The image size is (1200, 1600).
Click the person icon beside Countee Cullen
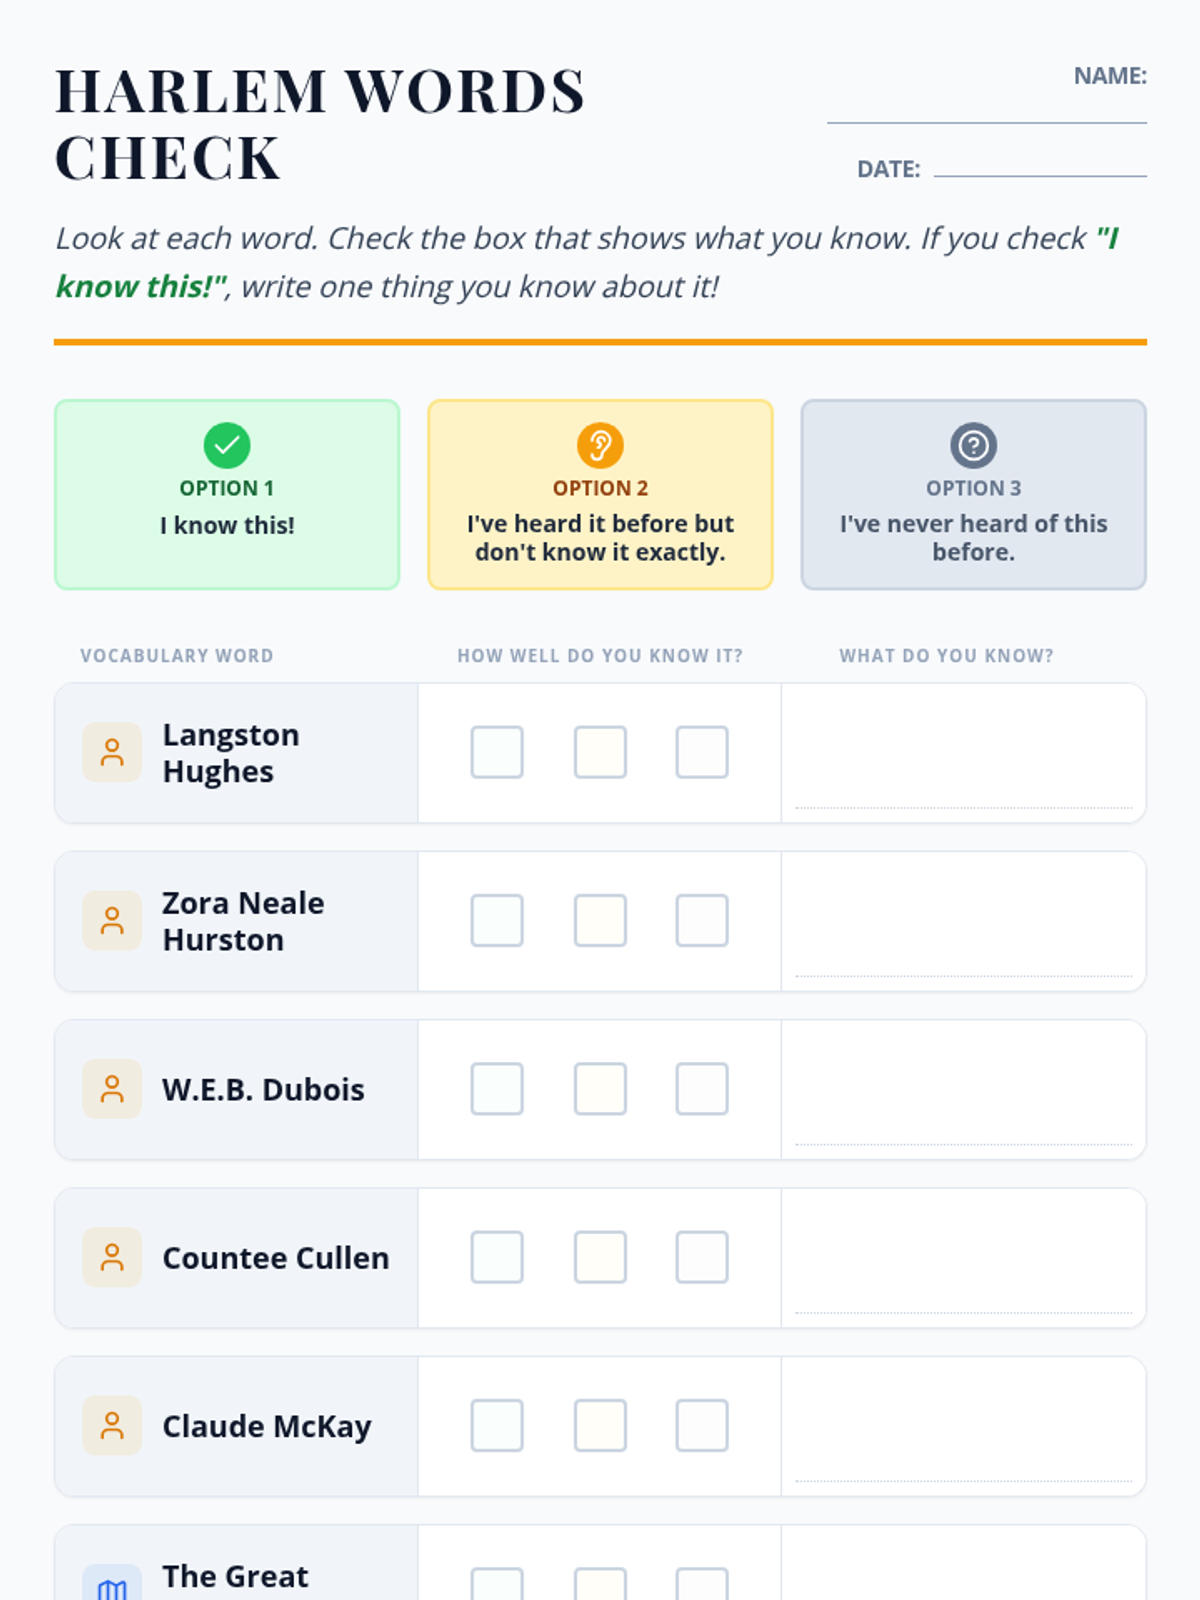click(112, 1257)
